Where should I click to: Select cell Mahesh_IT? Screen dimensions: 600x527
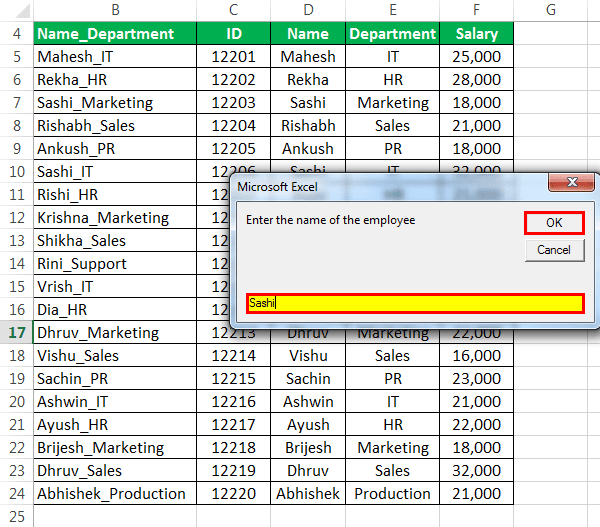click(115, 57)
